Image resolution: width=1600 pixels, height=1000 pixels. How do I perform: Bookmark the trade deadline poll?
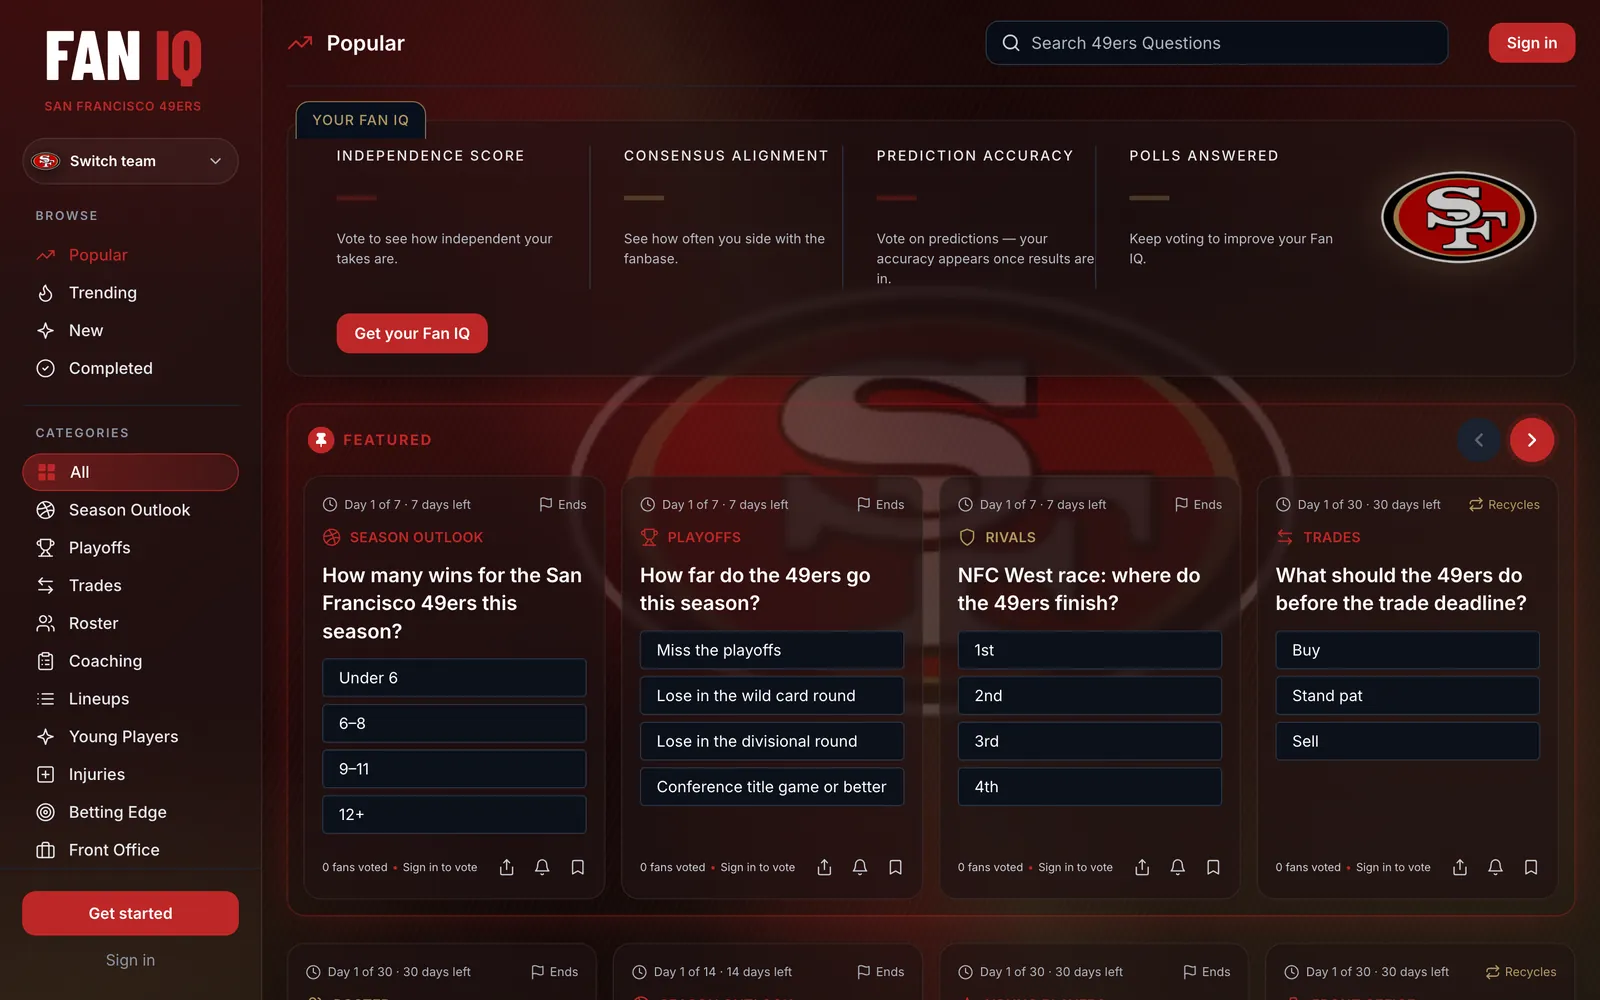click(1531, 867)
